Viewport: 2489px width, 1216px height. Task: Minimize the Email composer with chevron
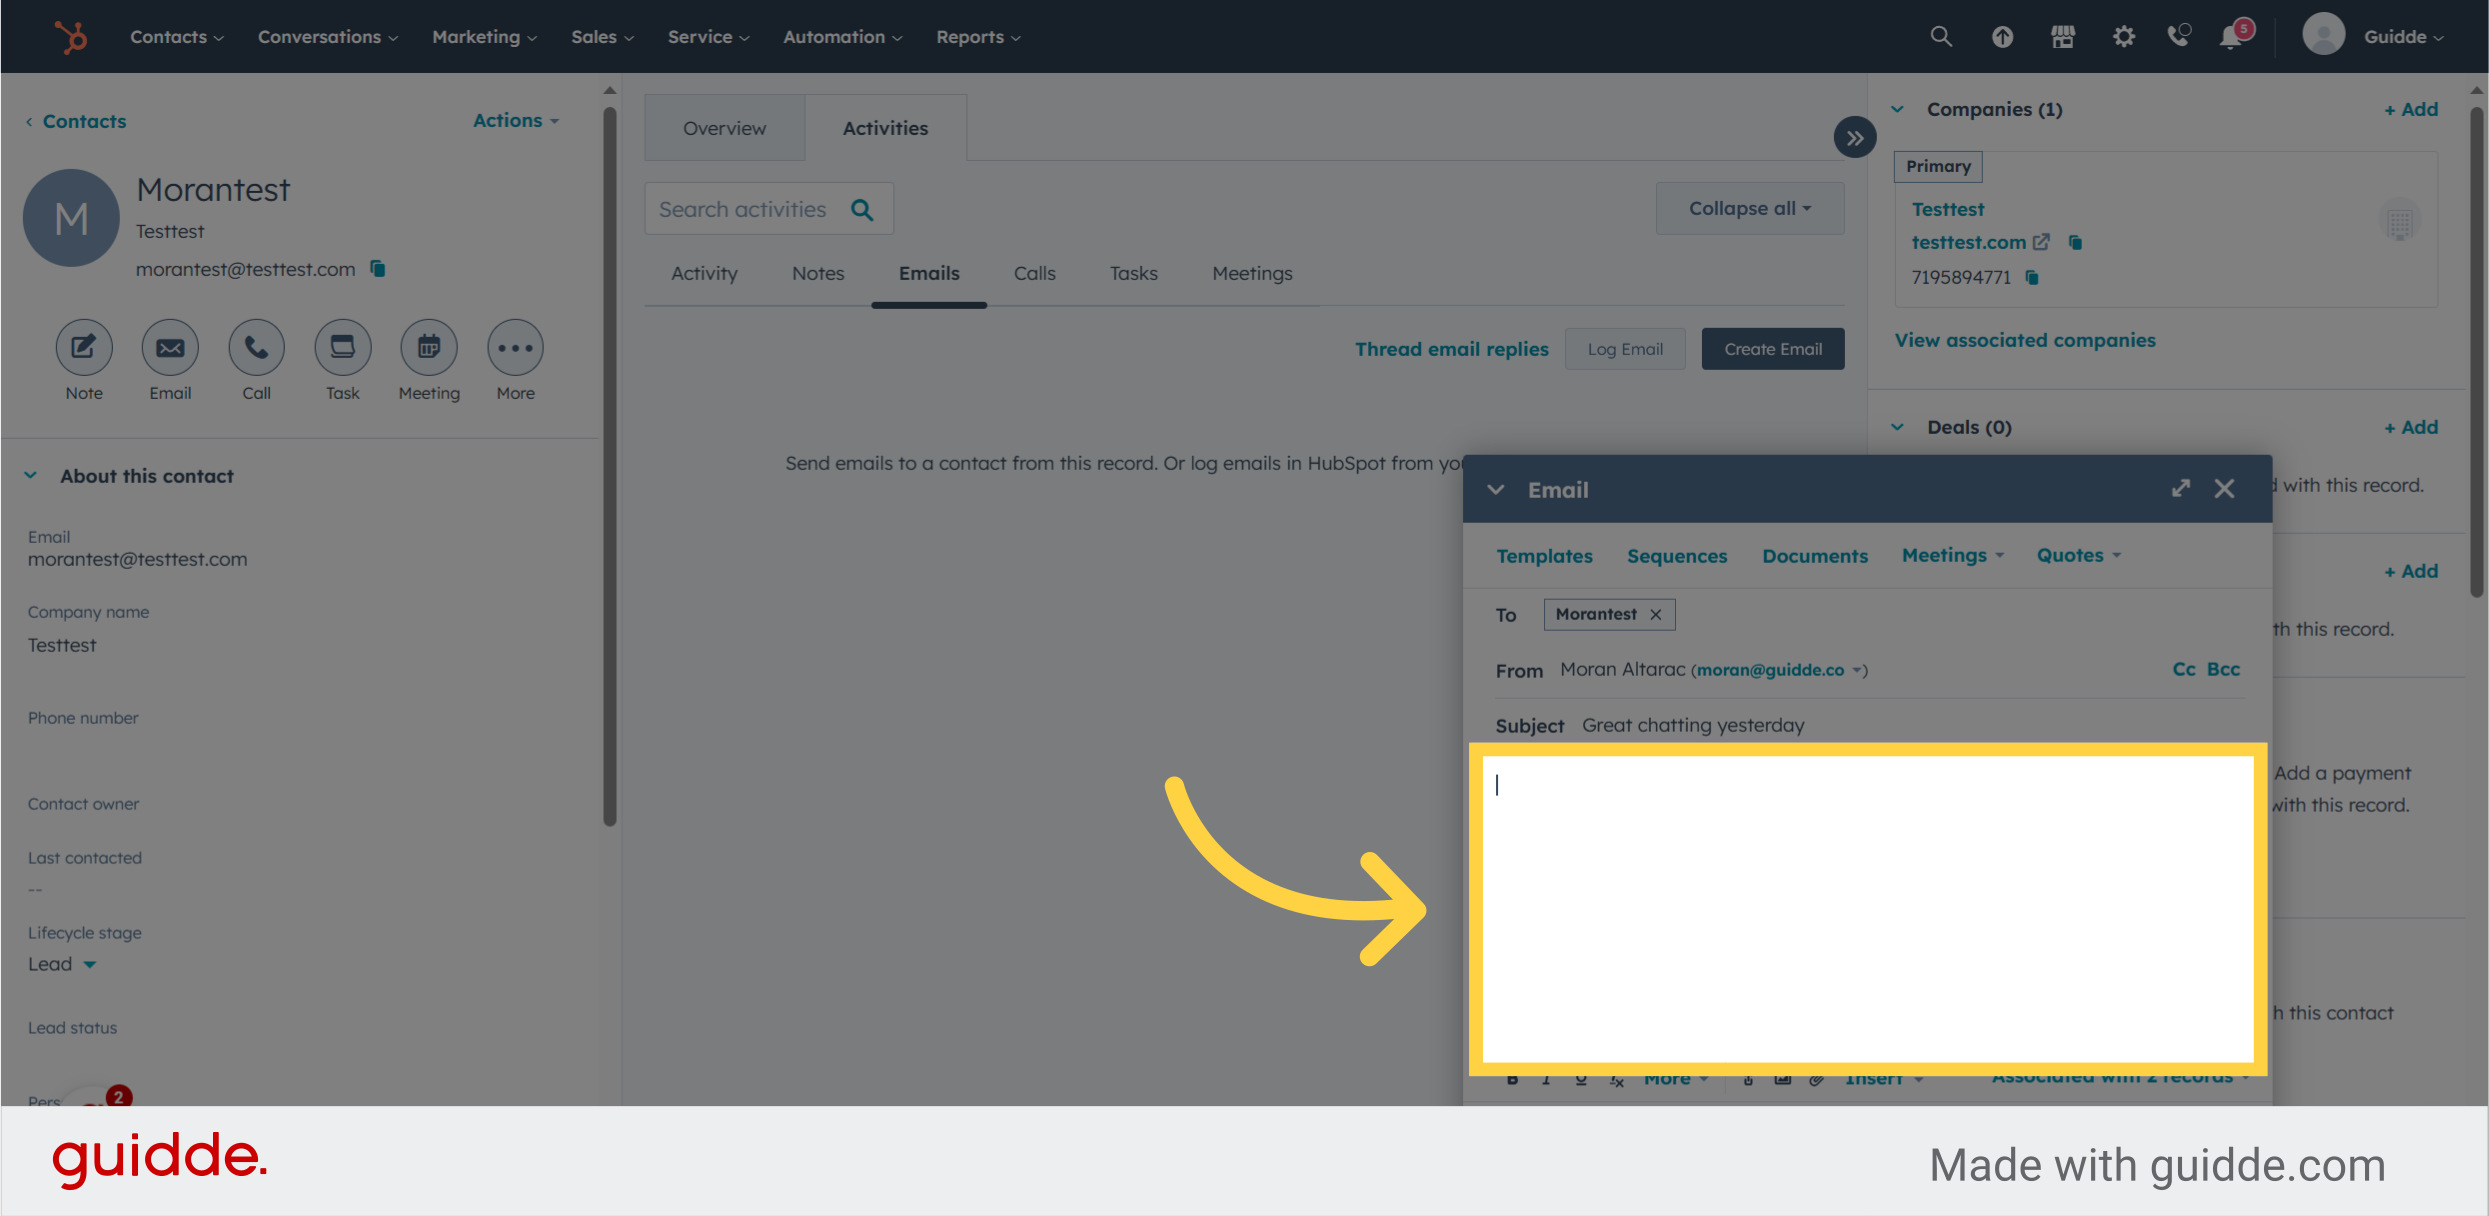[1496, 489]
